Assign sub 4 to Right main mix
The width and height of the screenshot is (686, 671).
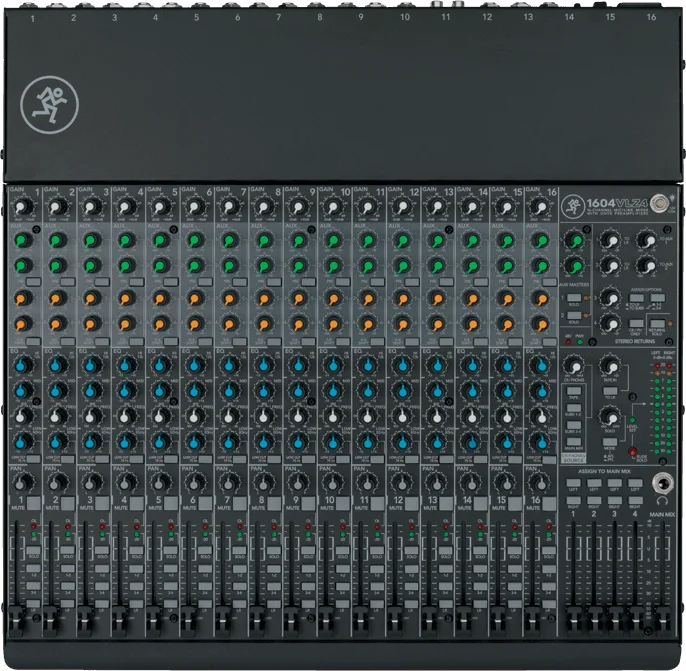click(635, 500)
